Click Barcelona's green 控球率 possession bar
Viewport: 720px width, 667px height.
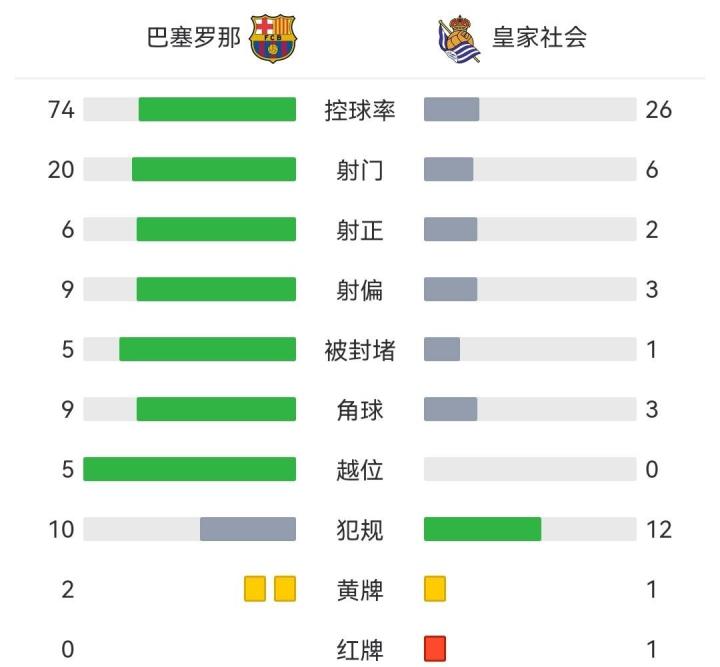tap(217, 109)
